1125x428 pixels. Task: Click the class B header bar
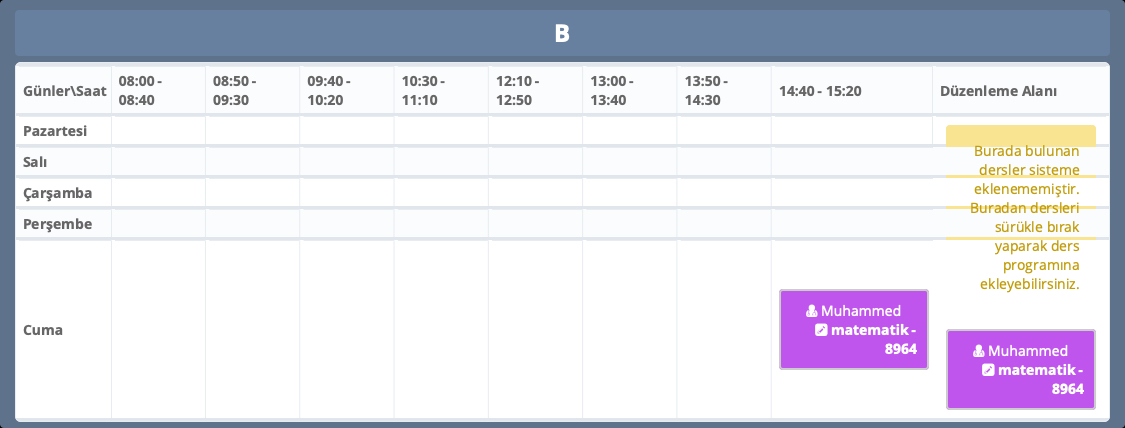562,33
